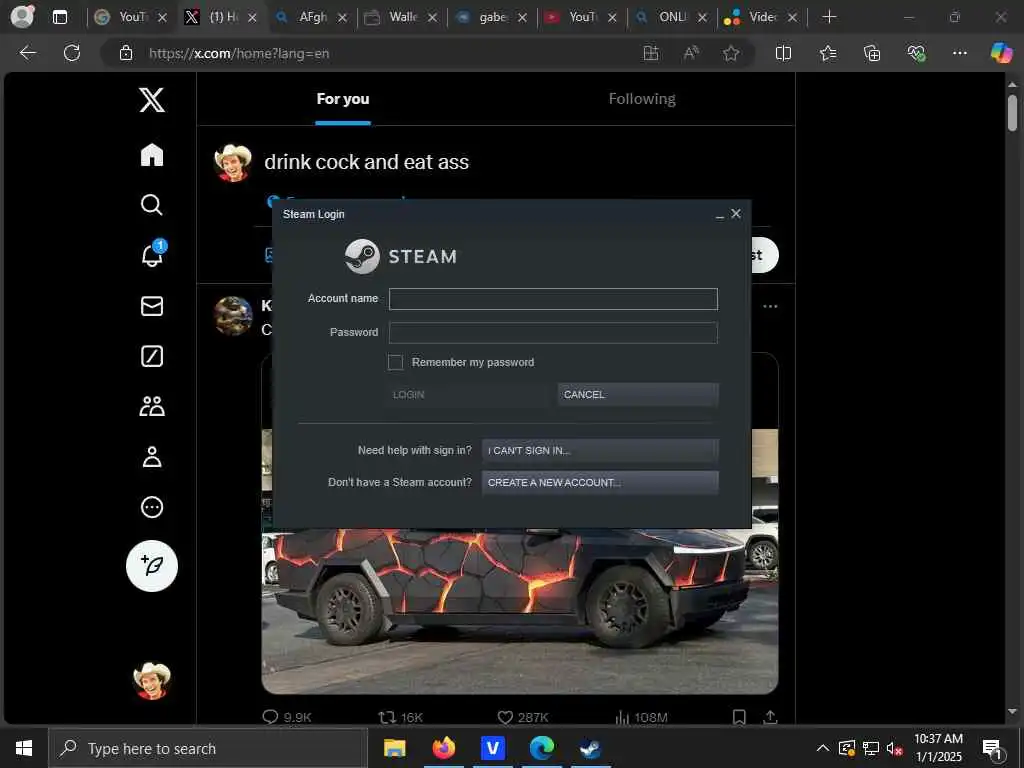Click the compose post feather button
Viewport: 1024px width, 768px height.
tap(152, 566)
